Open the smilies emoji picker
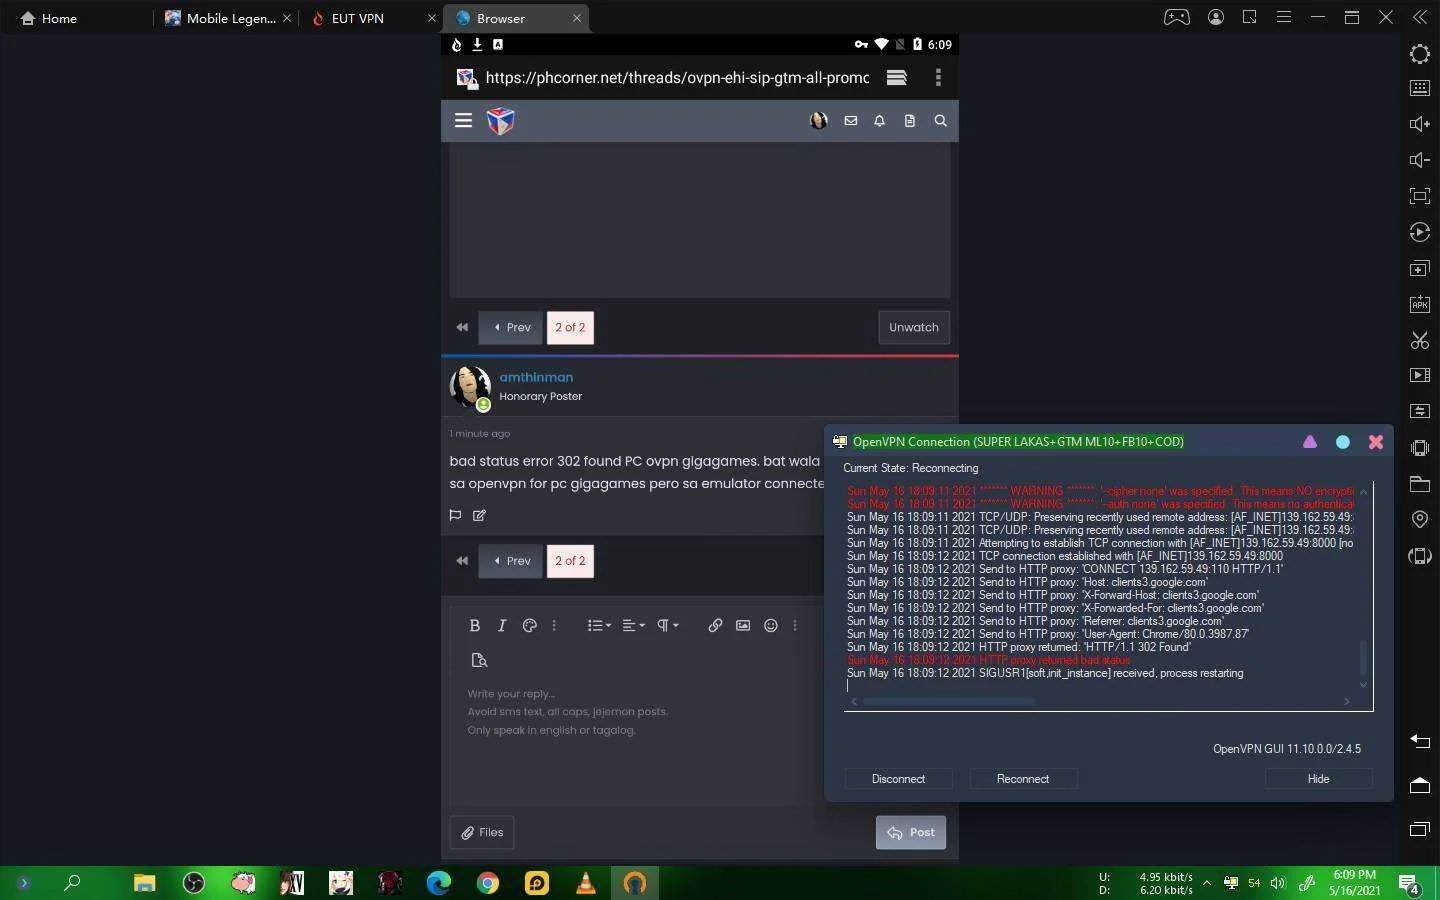1440x900 pixels. pos(771,625)
